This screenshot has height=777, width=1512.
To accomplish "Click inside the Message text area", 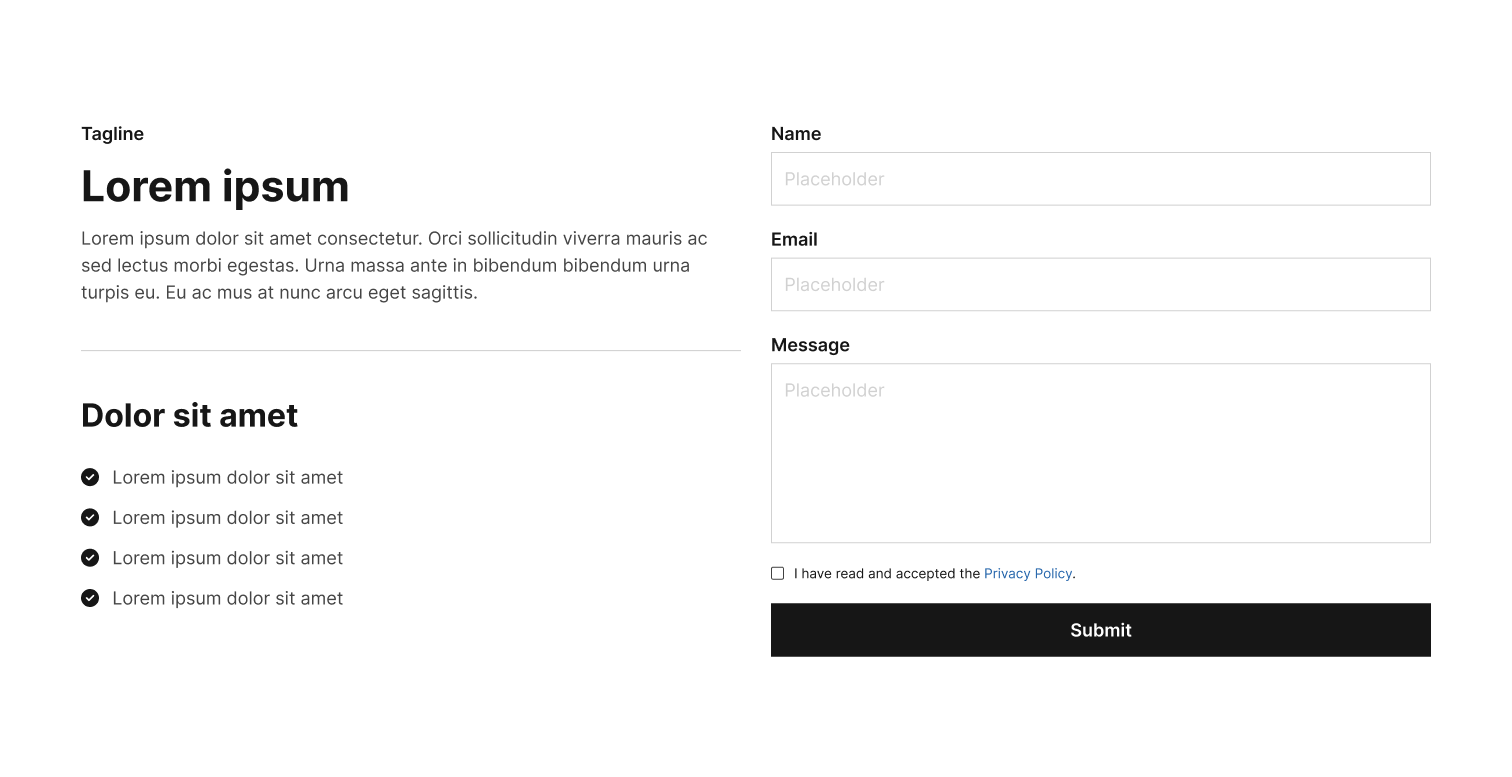I will pos(1100,453).
